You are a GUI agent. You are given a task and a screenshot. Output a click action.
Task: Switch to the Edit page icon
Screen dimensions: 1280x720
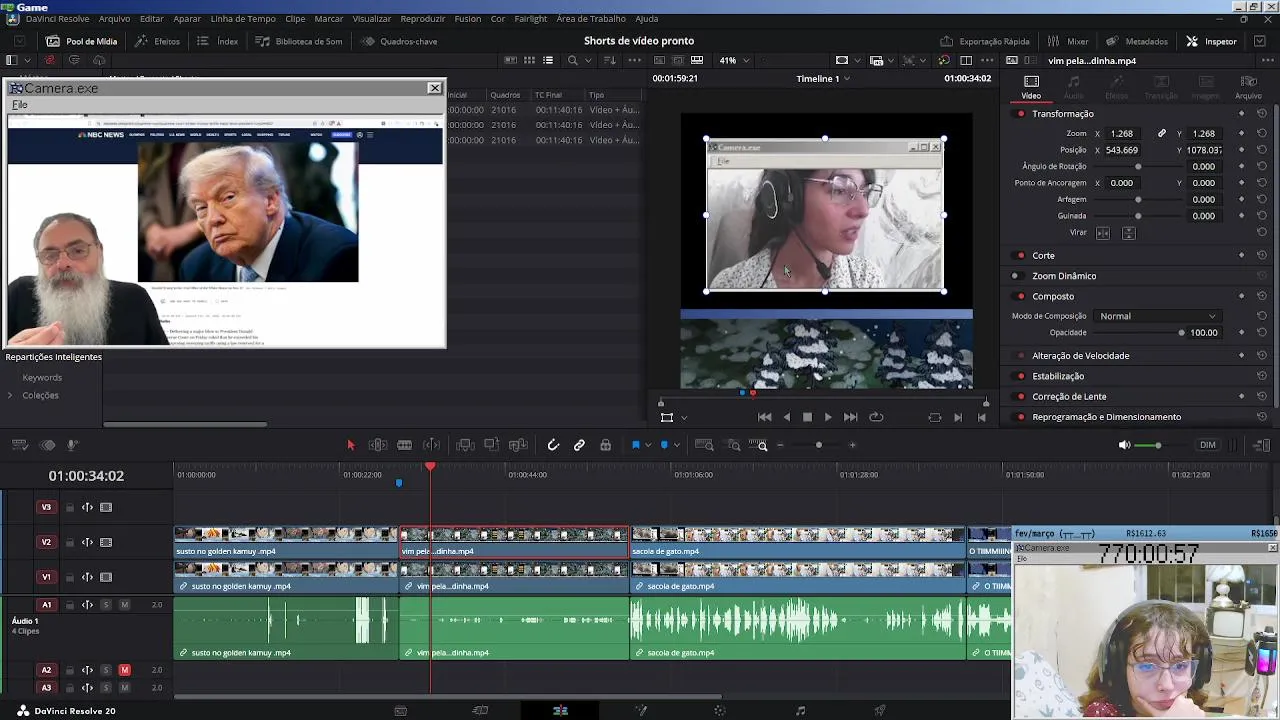click(560, 711)
